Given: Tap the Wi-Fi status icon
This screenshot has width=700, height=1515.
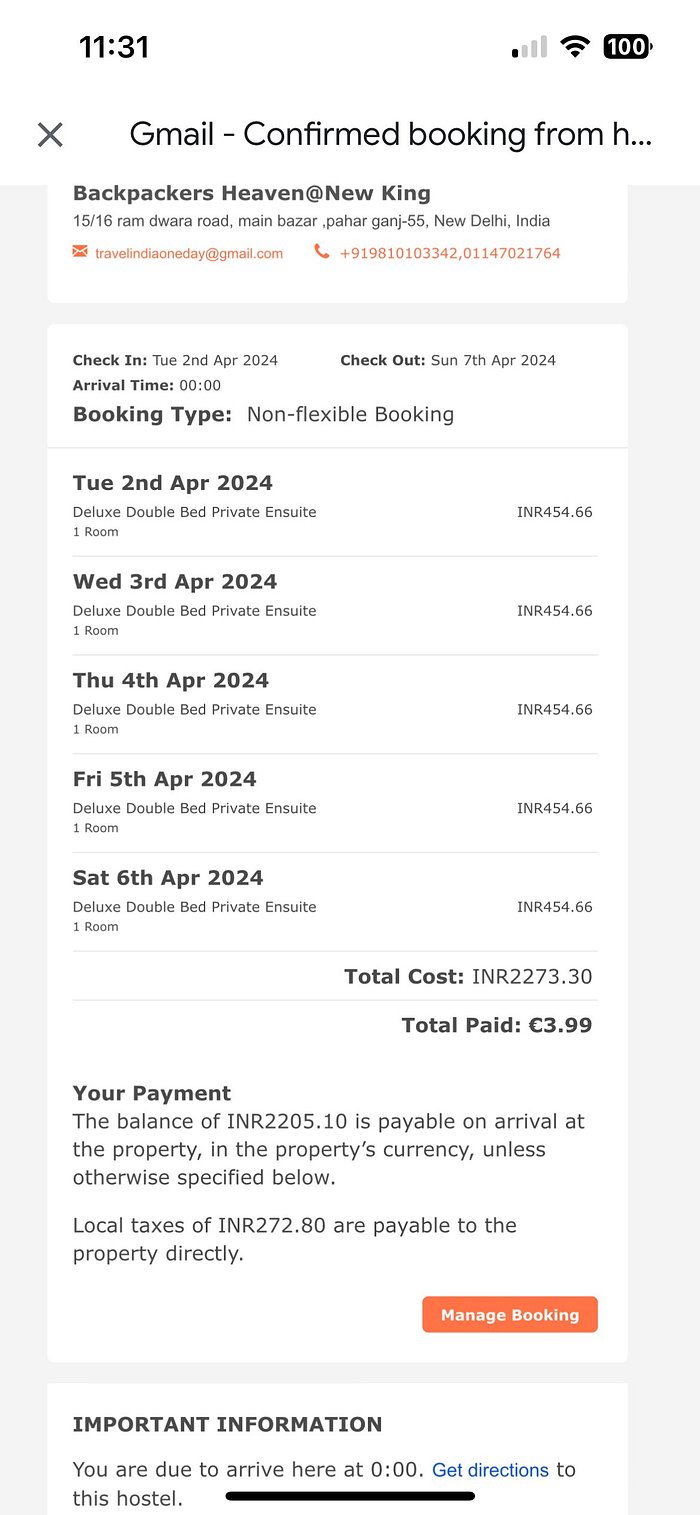Looking at the screenshot, I should (575, 46).
